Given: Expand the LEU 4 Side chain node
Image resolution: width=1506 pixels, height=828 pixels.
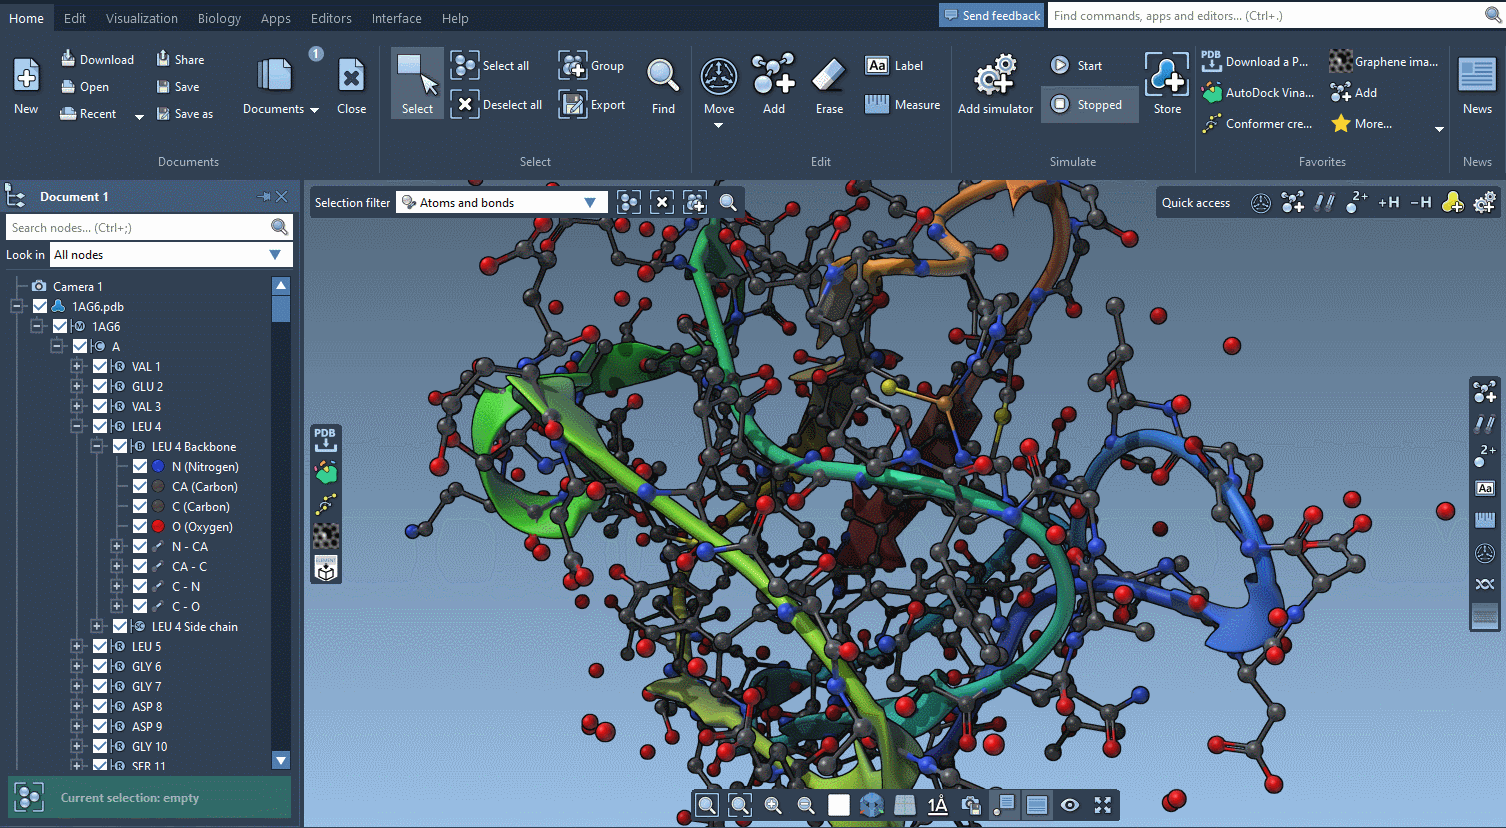Looking at the screenshot, I should [x=97, y=626].
